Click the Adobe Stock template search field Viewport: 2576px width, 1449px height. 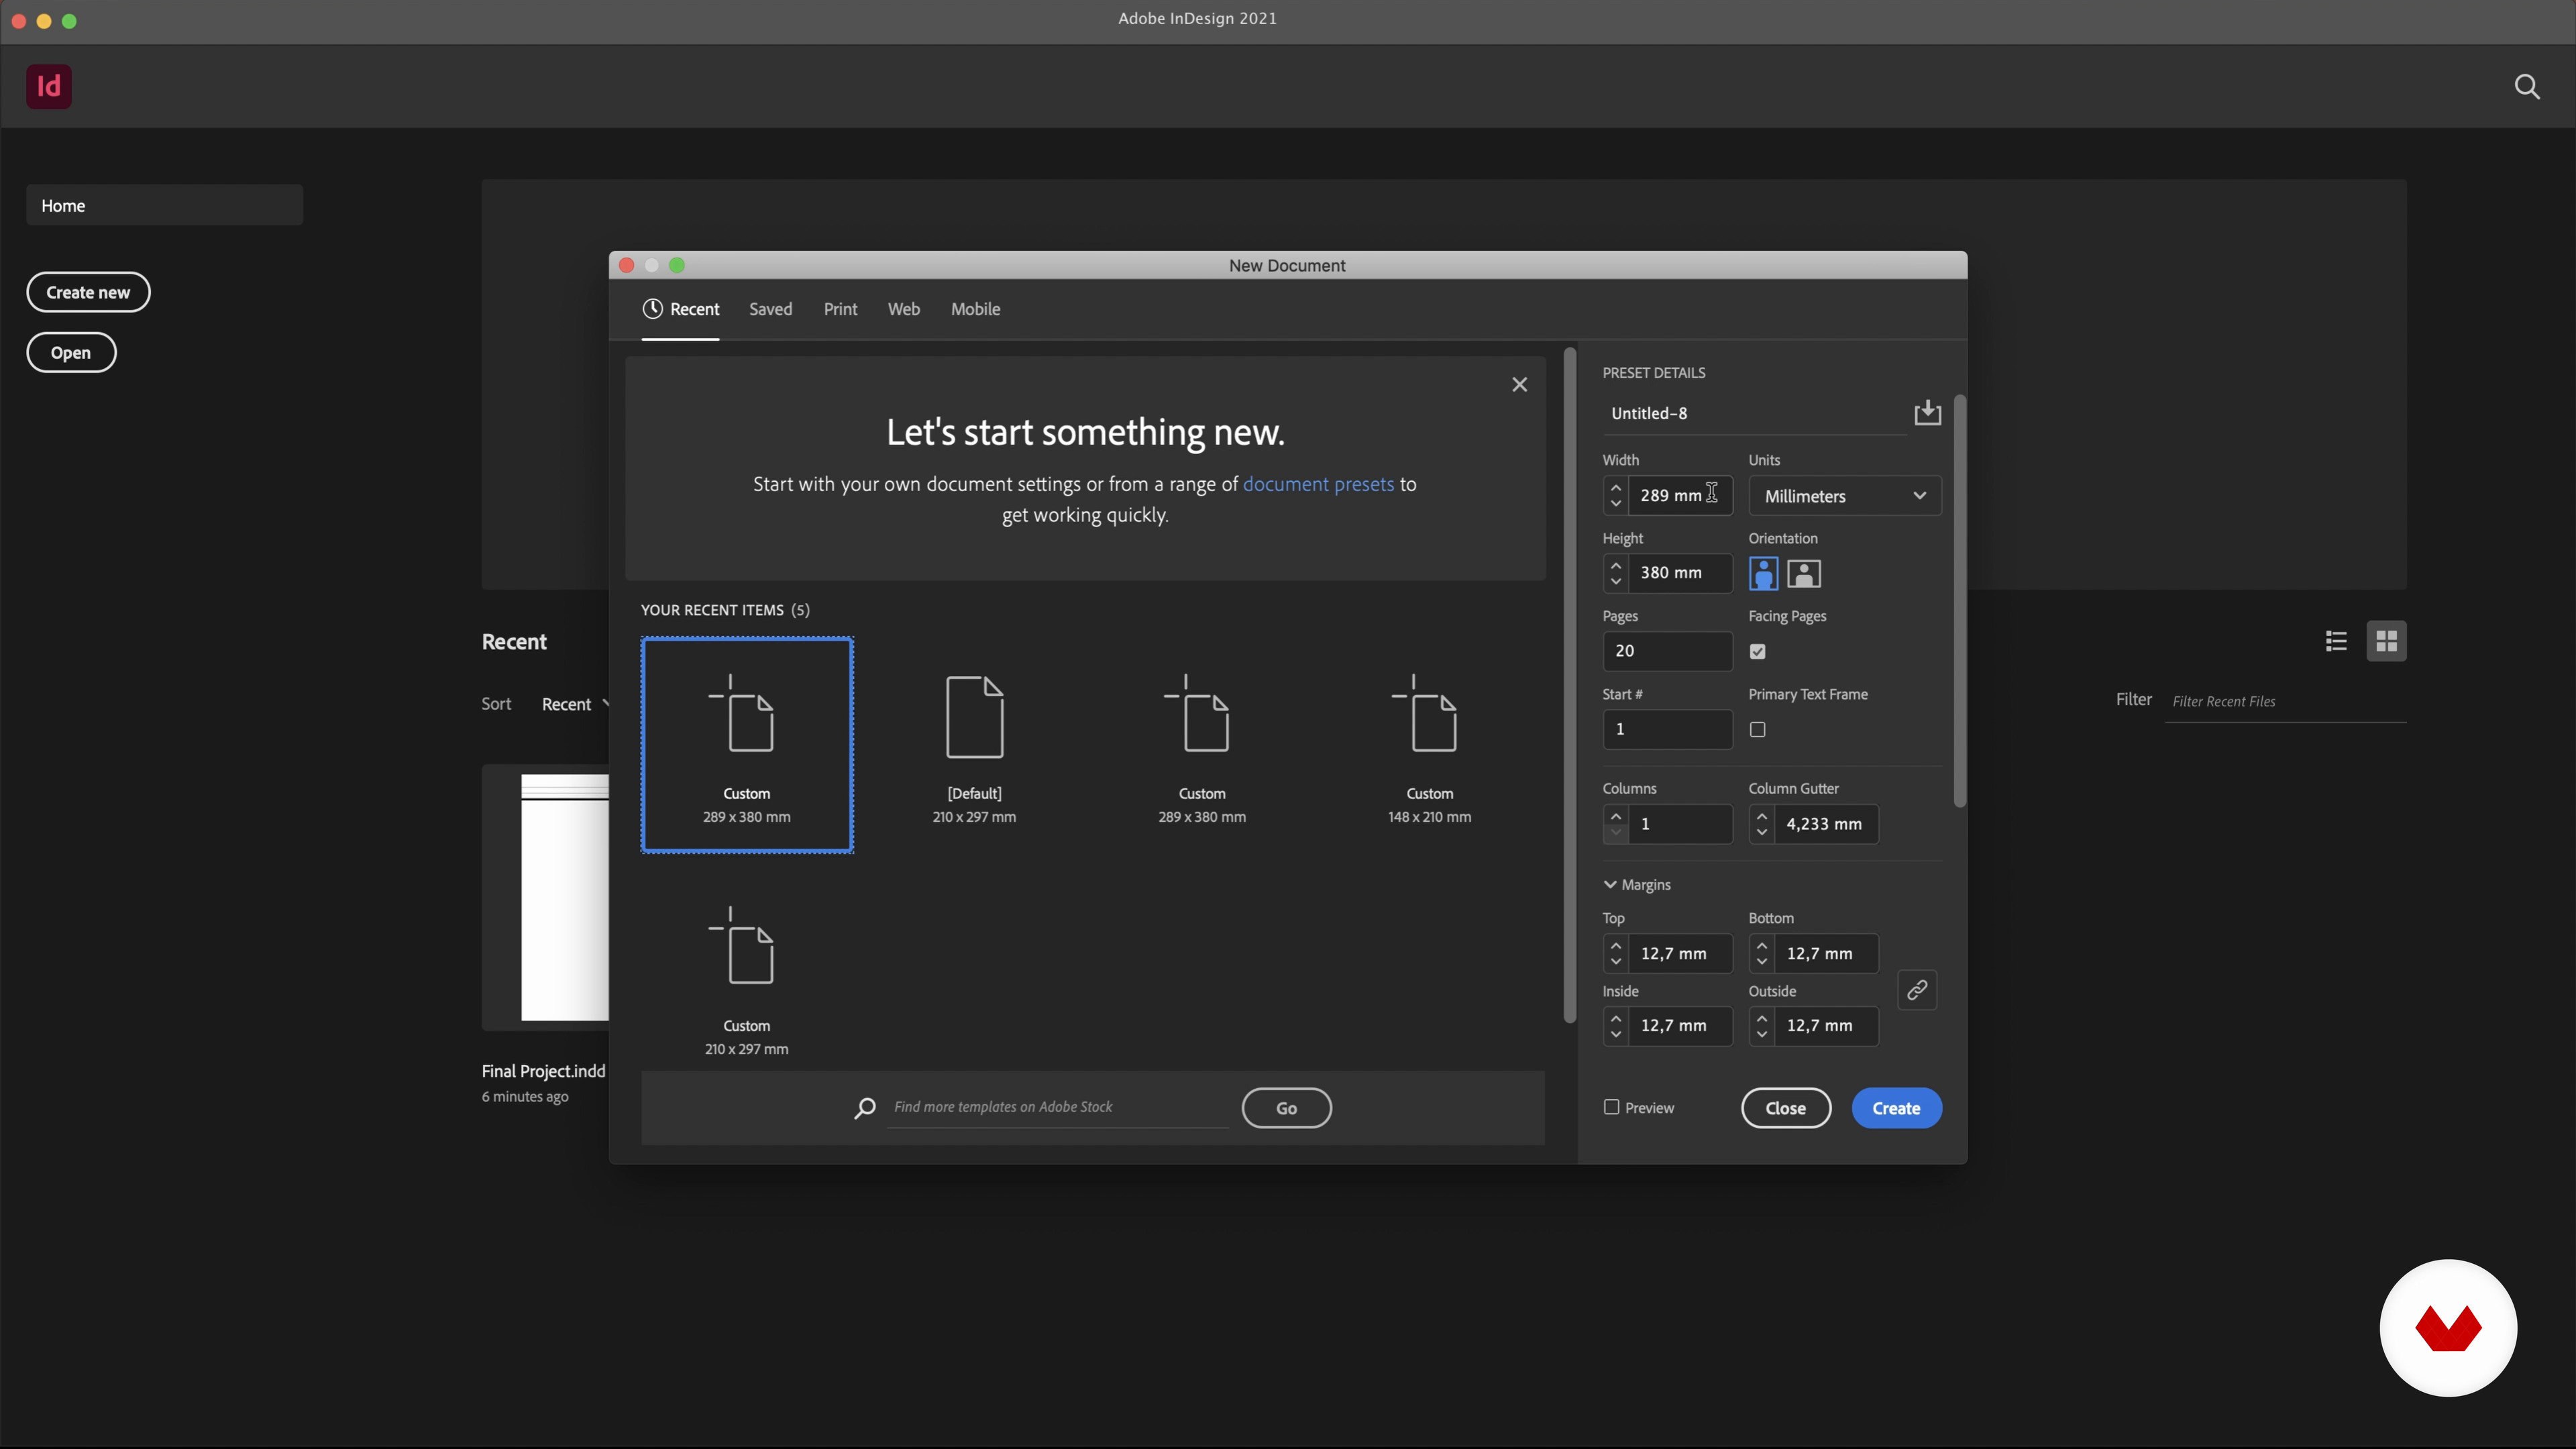pos(1058,1107)
